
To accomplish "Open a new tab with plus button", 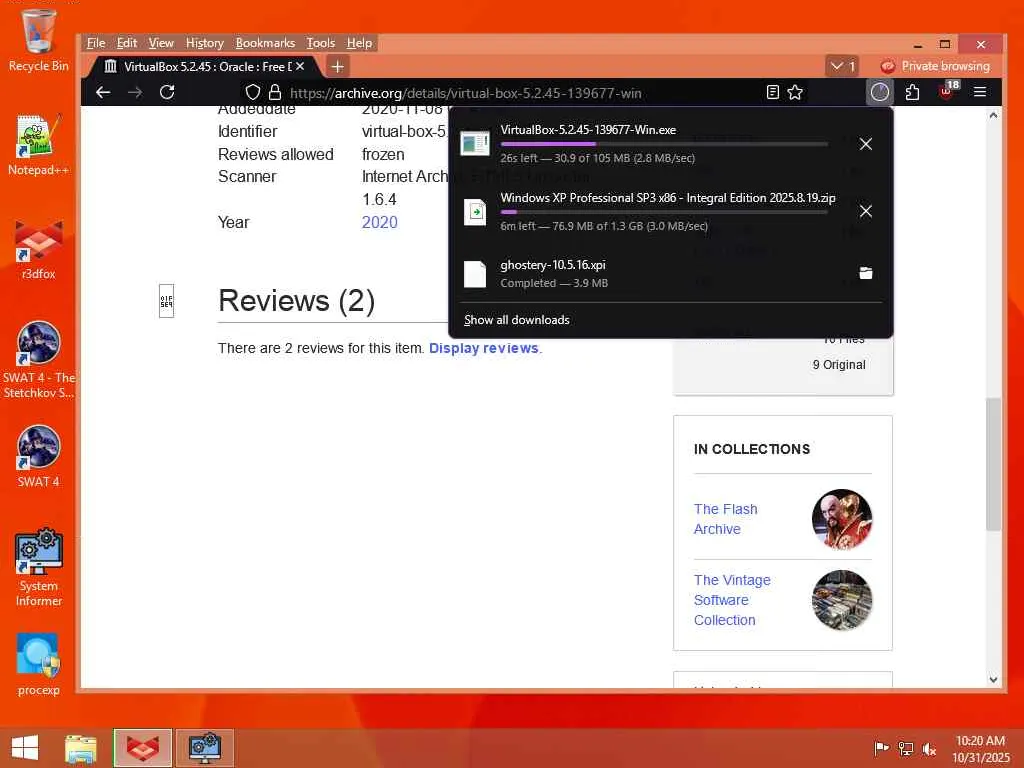I will click(338, 66).
